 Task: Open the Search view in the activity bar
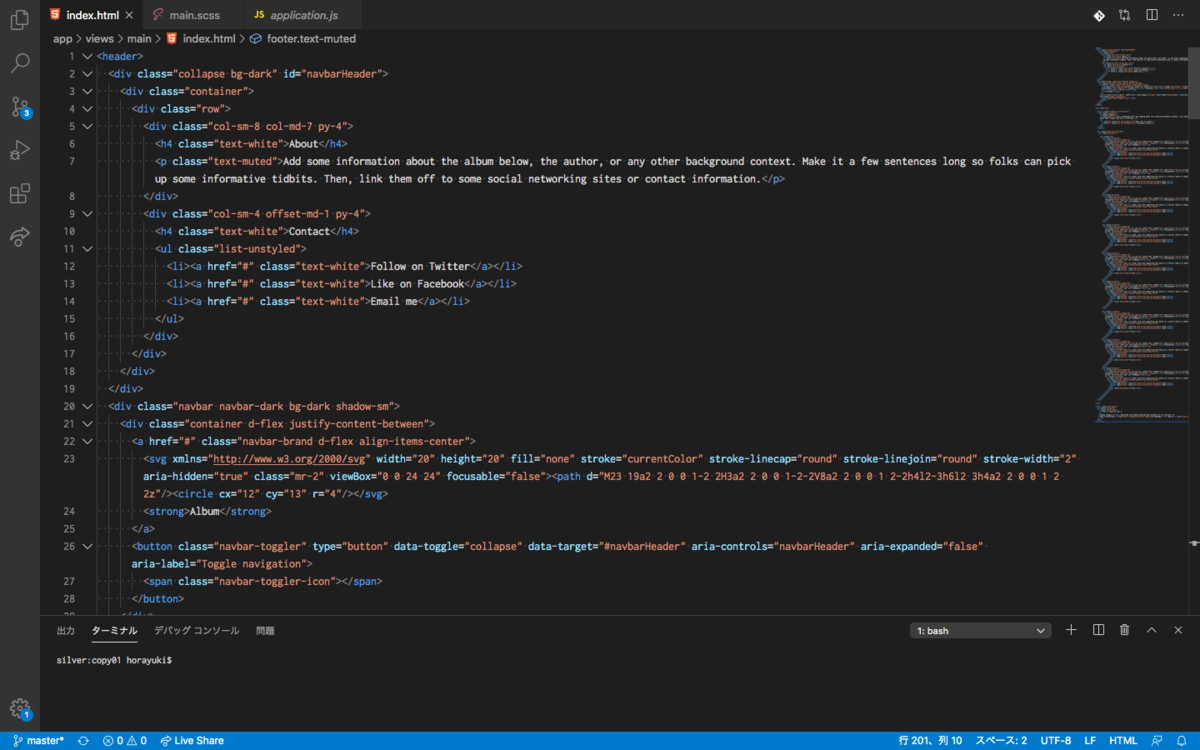point(19,63)
